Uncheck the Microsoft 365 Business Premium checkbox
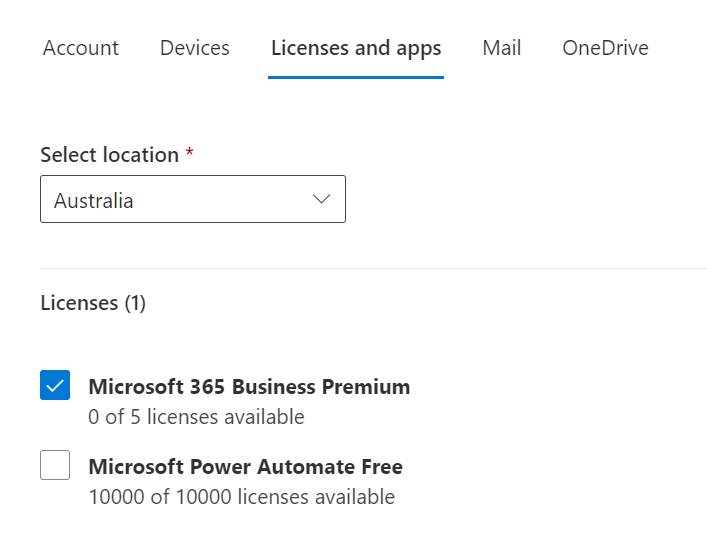 (x=55, y=385)
